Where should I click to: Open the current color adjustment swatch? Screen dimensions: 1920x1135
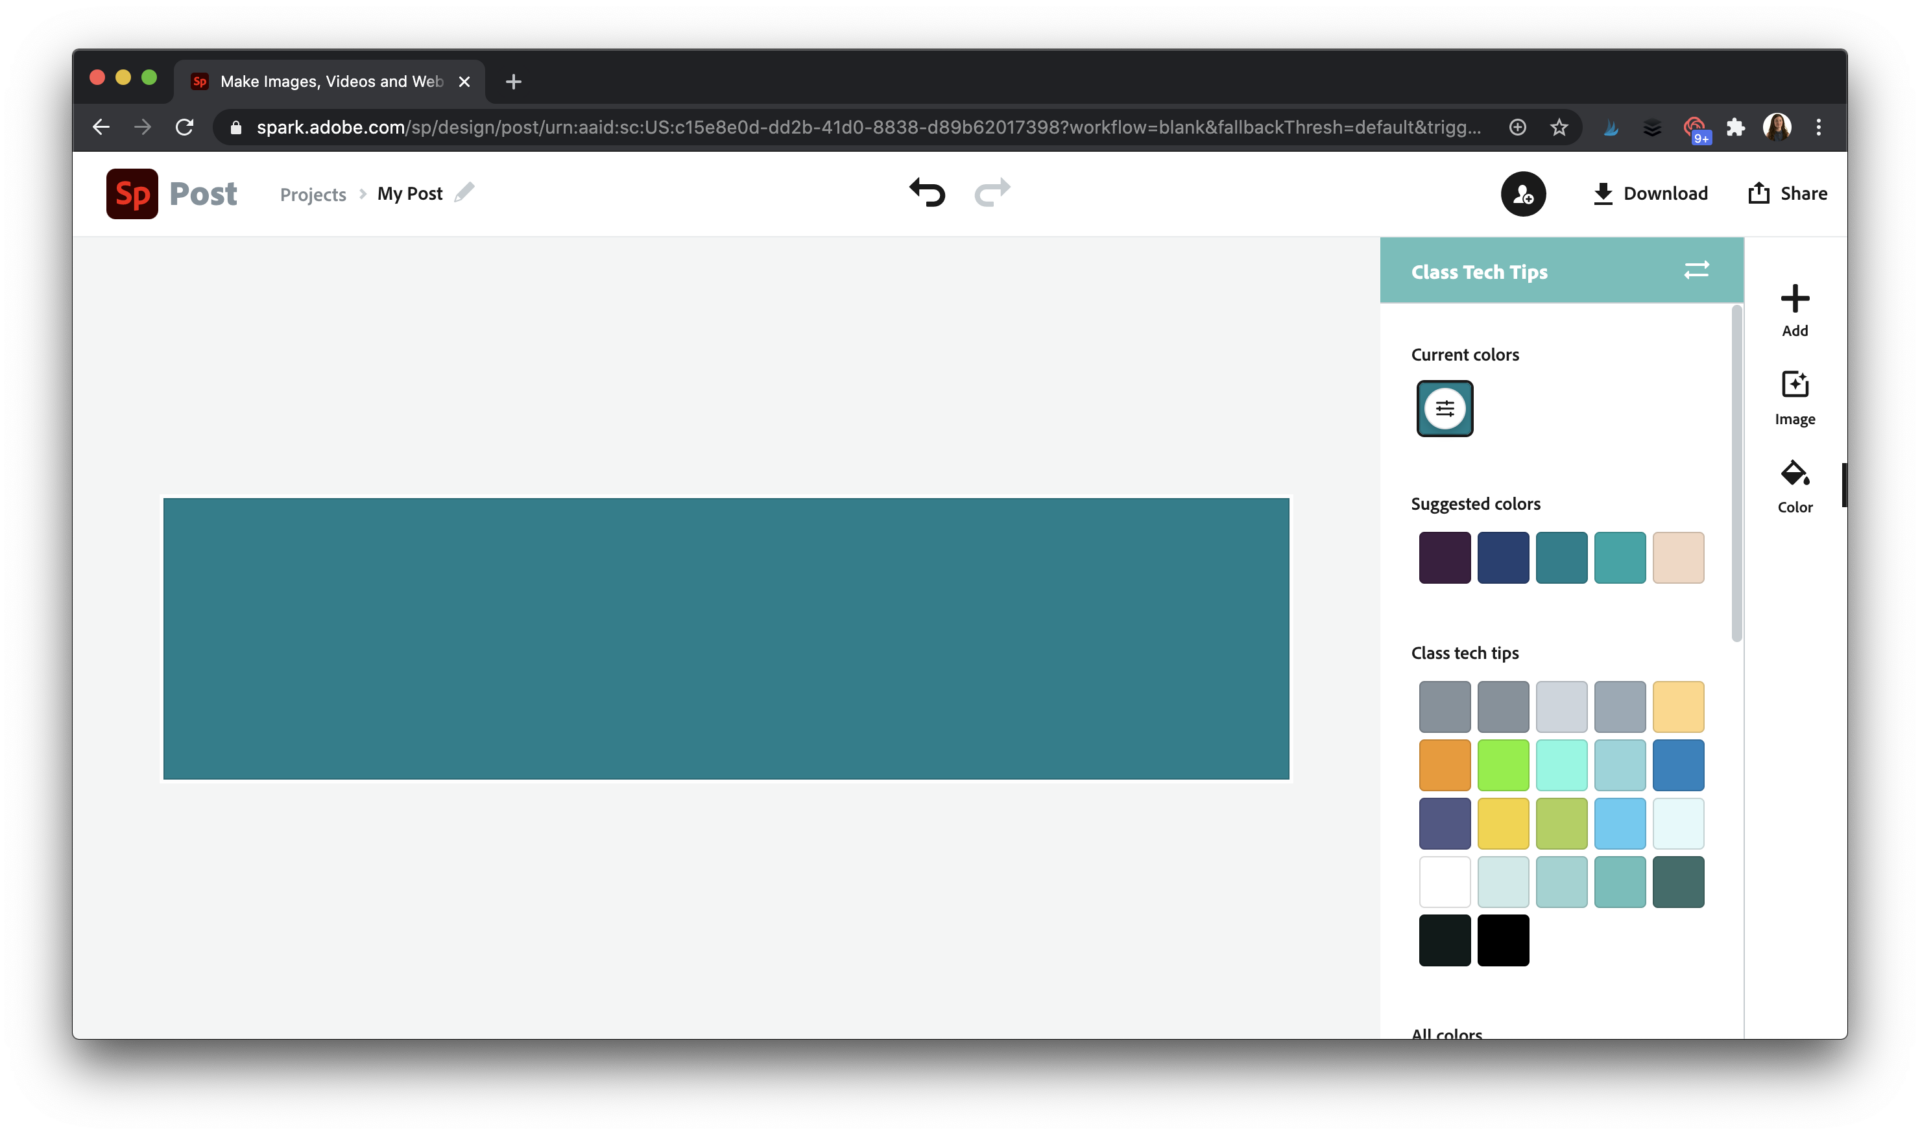point(1445,408)
